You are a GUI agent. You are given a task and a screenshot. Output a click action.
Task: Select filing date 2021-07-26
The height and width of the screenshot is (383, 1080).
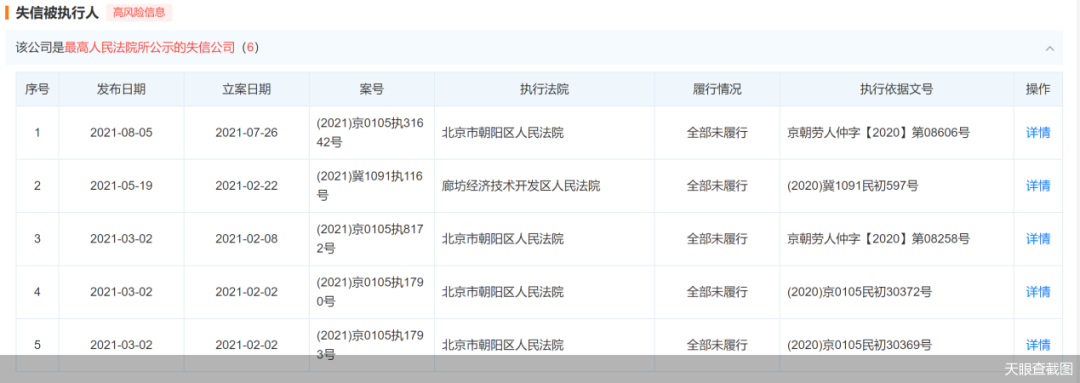247,133
